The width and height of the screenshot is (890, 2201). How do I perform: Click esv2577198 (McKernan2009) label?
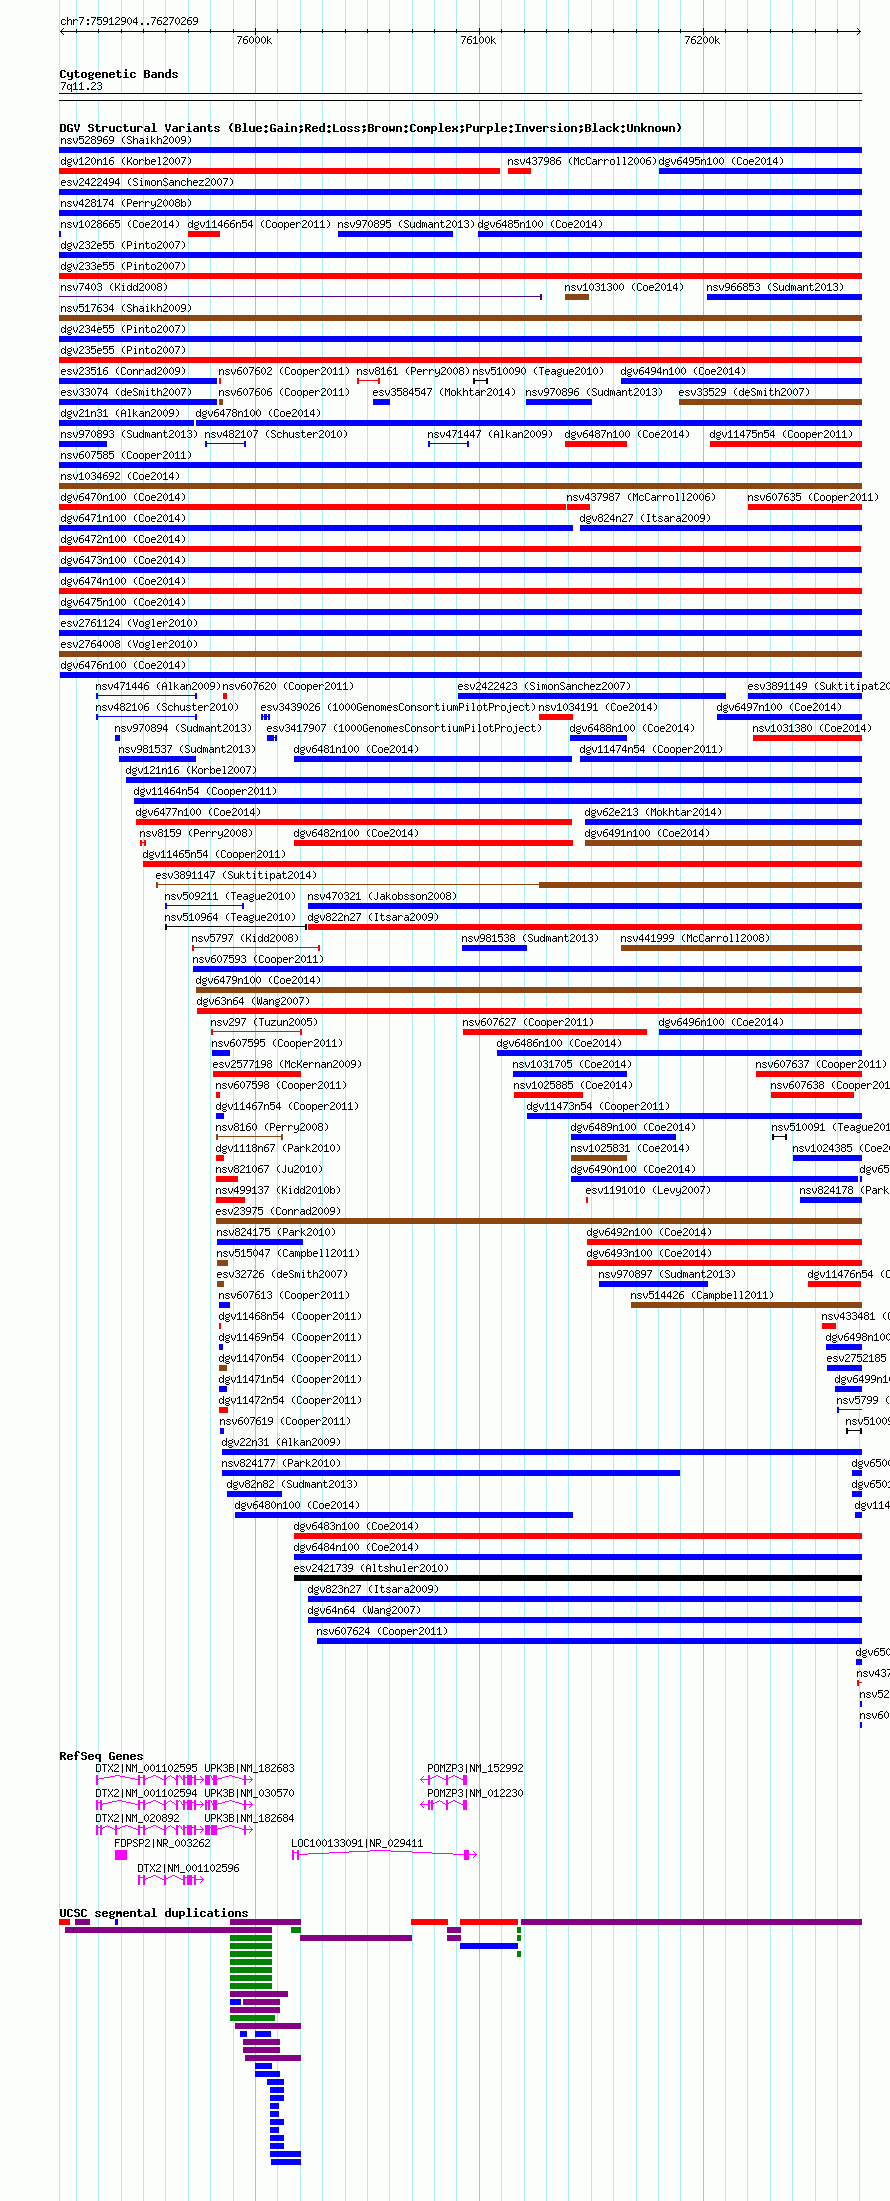[287, 1064]
